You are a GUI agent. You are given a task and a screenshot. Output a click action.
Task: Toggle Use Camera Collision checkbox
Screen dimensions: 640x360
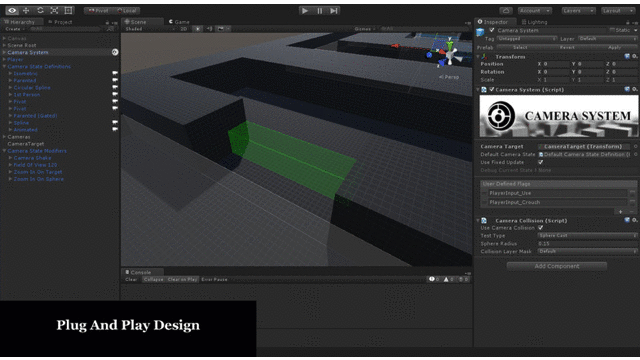click(540, 228)
